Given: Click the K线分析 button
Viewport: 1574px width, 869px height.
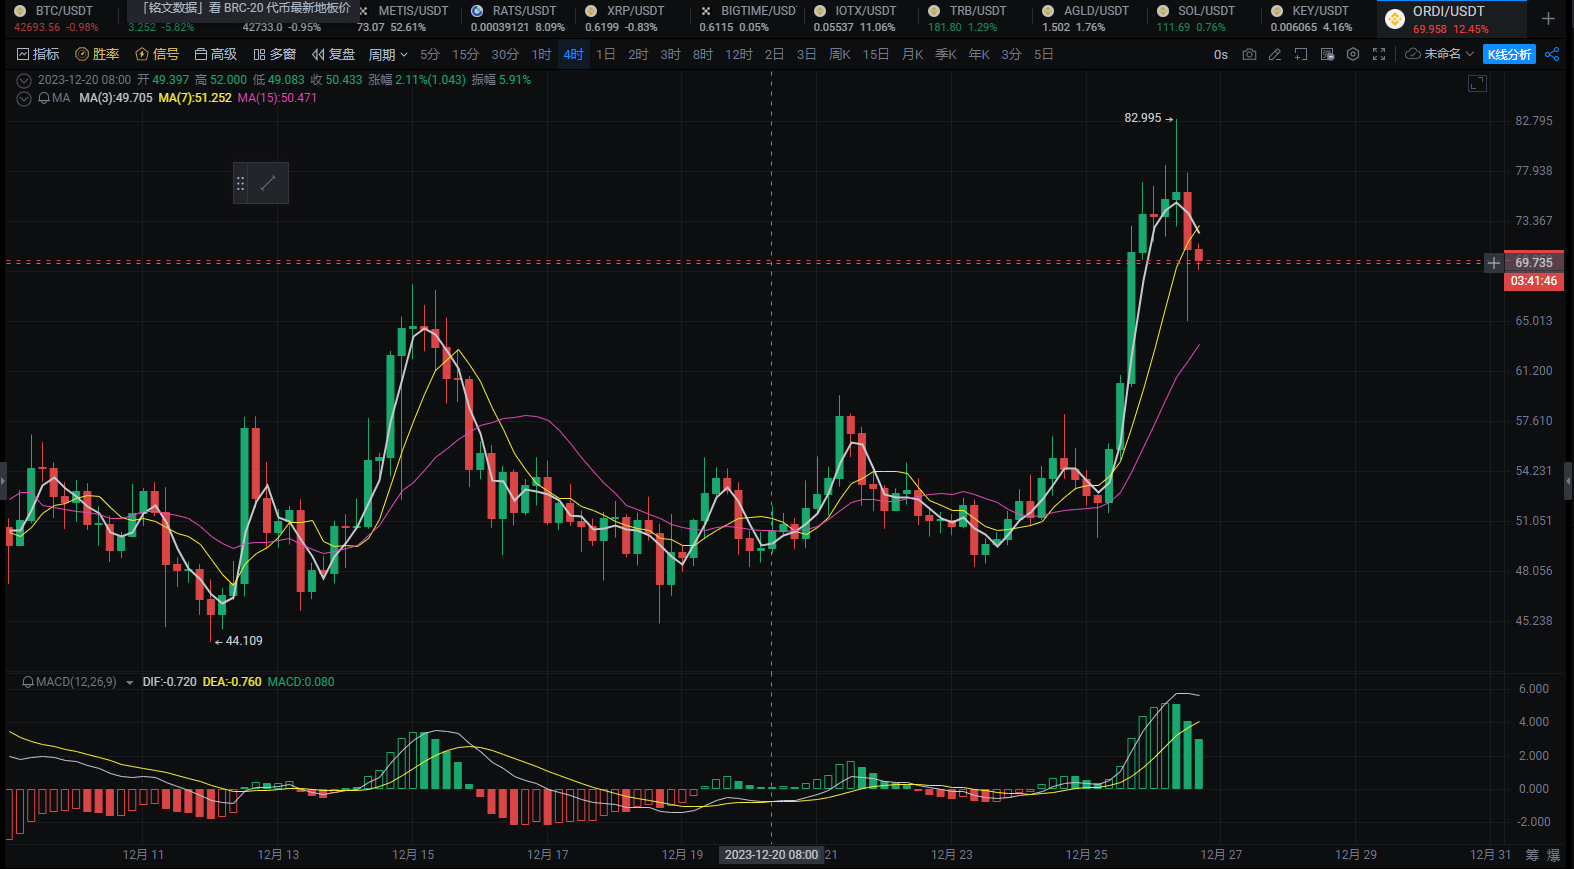Looking at the screenshot, I should pyautogui.click(x=1509, y=54).
